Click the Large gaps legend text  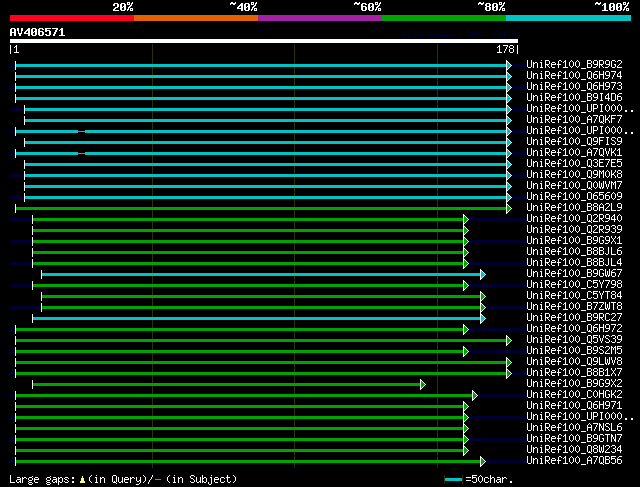tap(123, 479)
